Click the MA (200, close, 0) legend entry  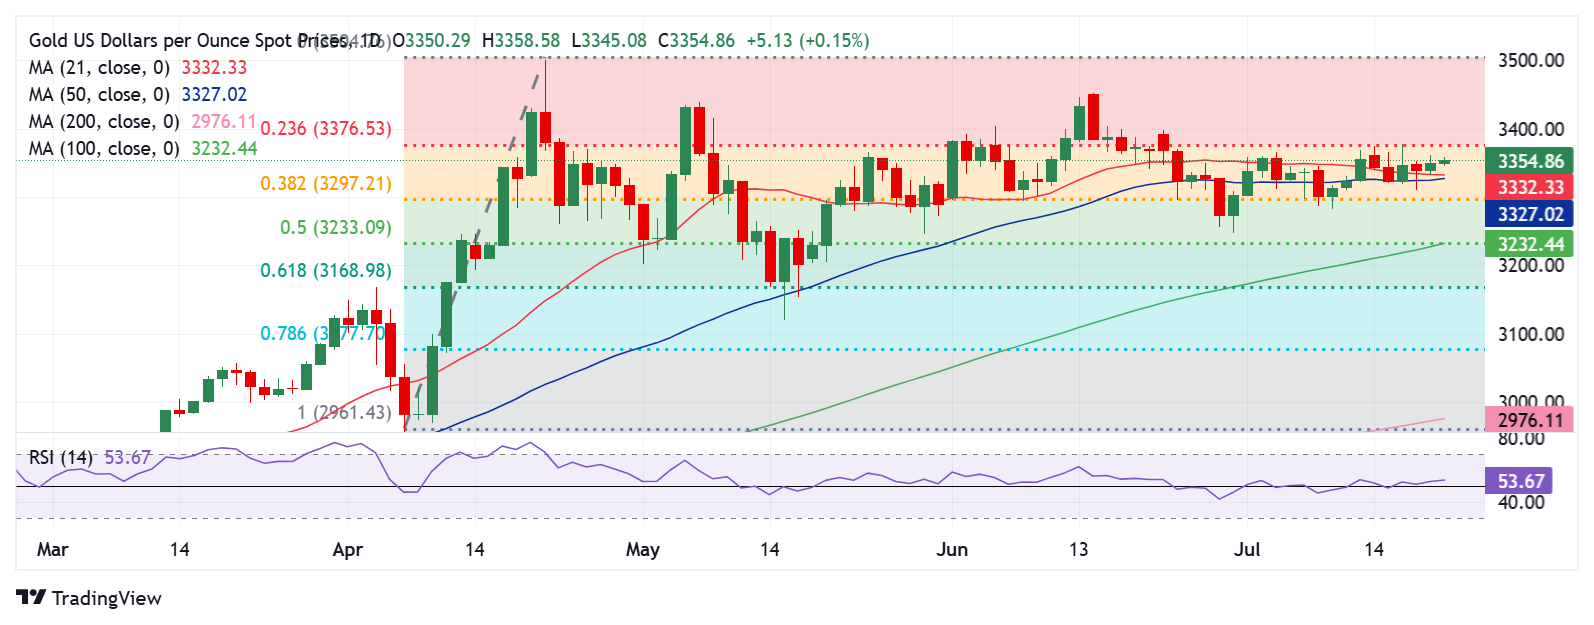click(143, 122)
